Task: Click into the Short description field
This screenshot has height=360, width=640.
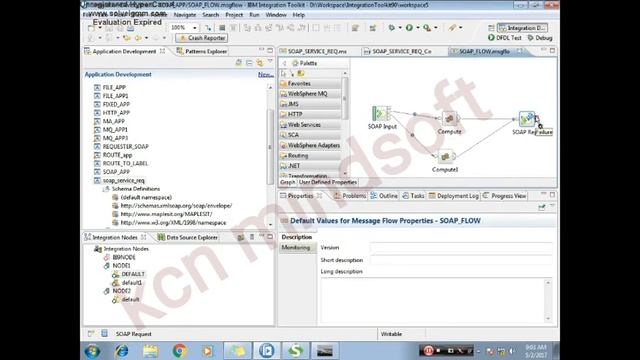Action: point(461,260)
